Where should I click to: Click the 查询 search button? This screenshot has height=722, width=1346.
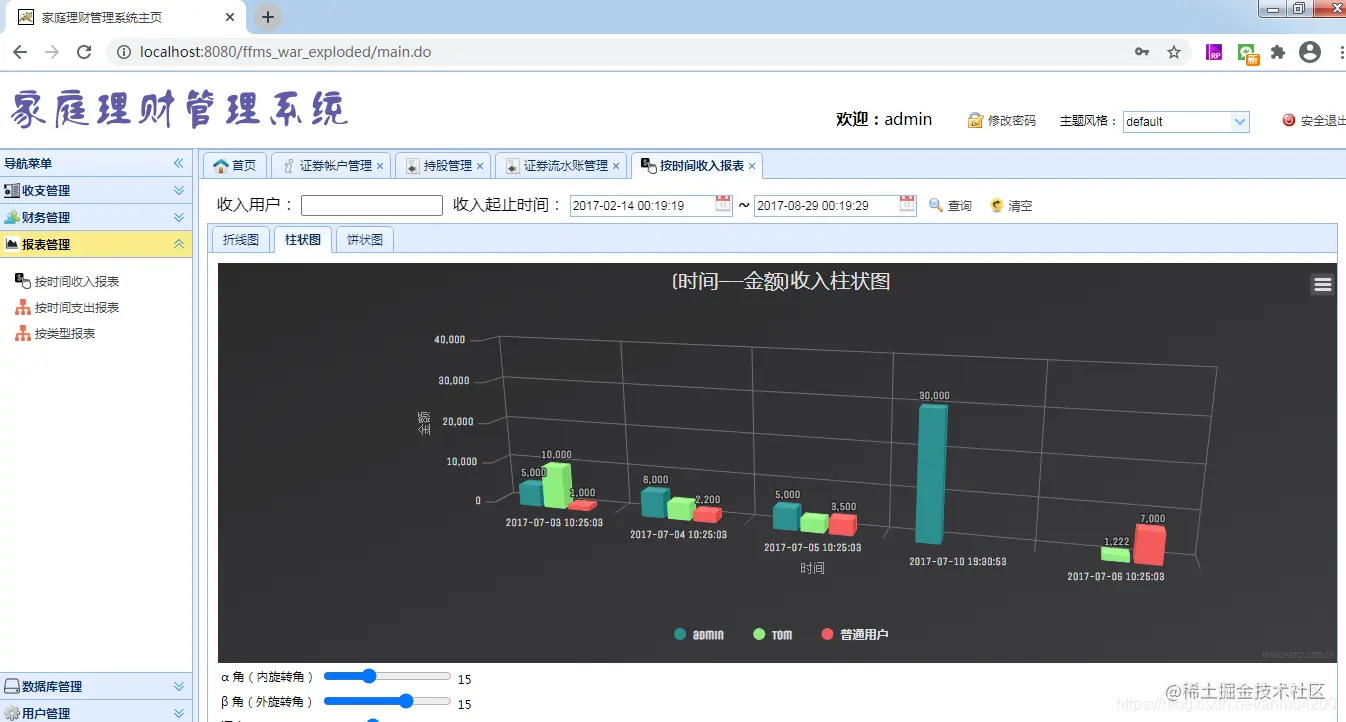[950, 205]
